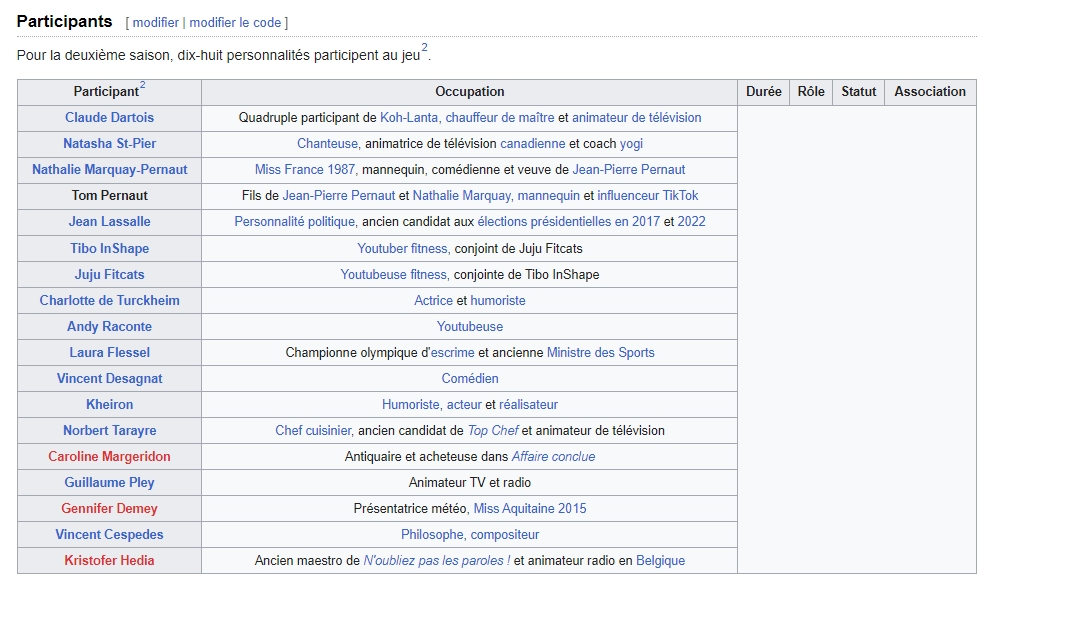The height and width of the screenshot is (631, 1081).
Task: Follow the '2022' election link
Action: (691, 221)
